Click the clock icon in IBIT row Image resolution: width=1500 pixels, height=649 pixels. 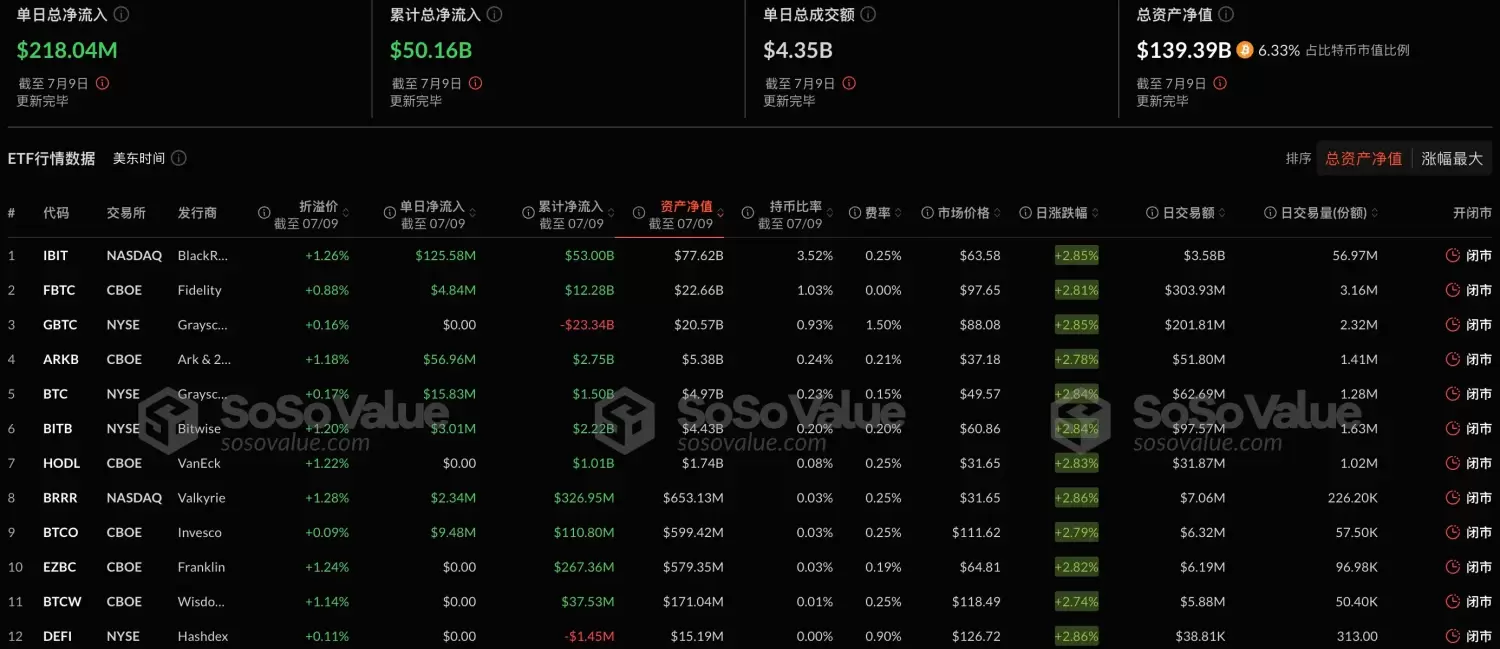[x=1453, y=255]
